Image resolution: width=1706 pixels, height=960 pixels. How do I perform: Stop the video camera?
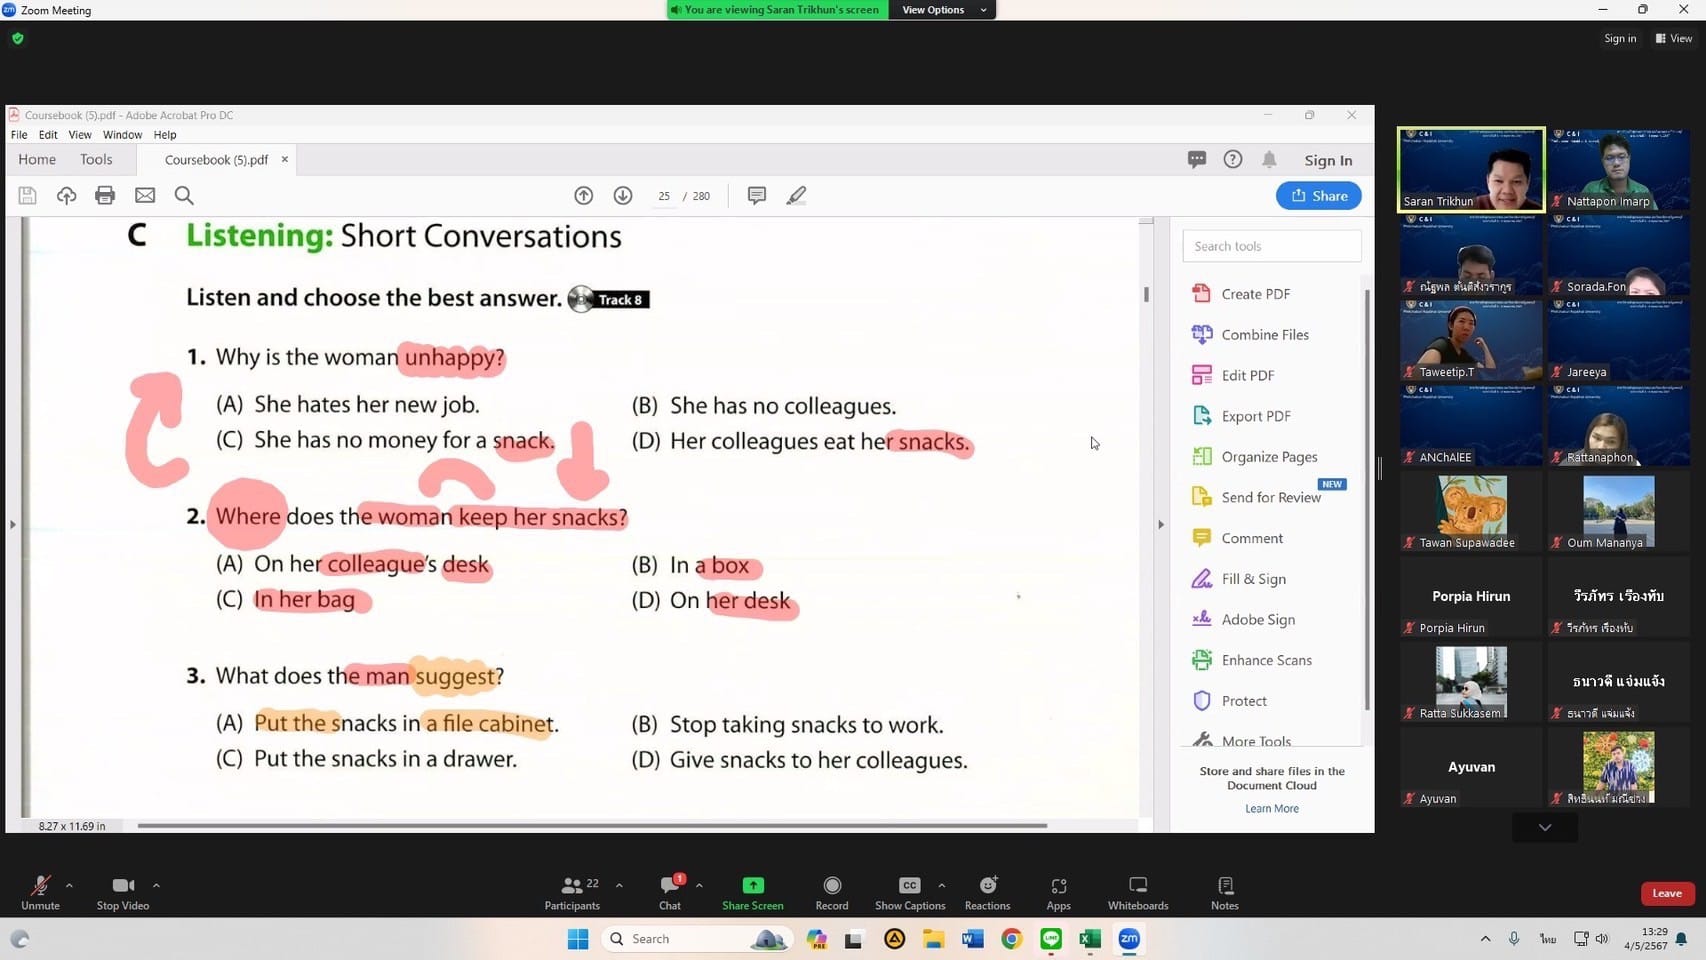point(122,886)
